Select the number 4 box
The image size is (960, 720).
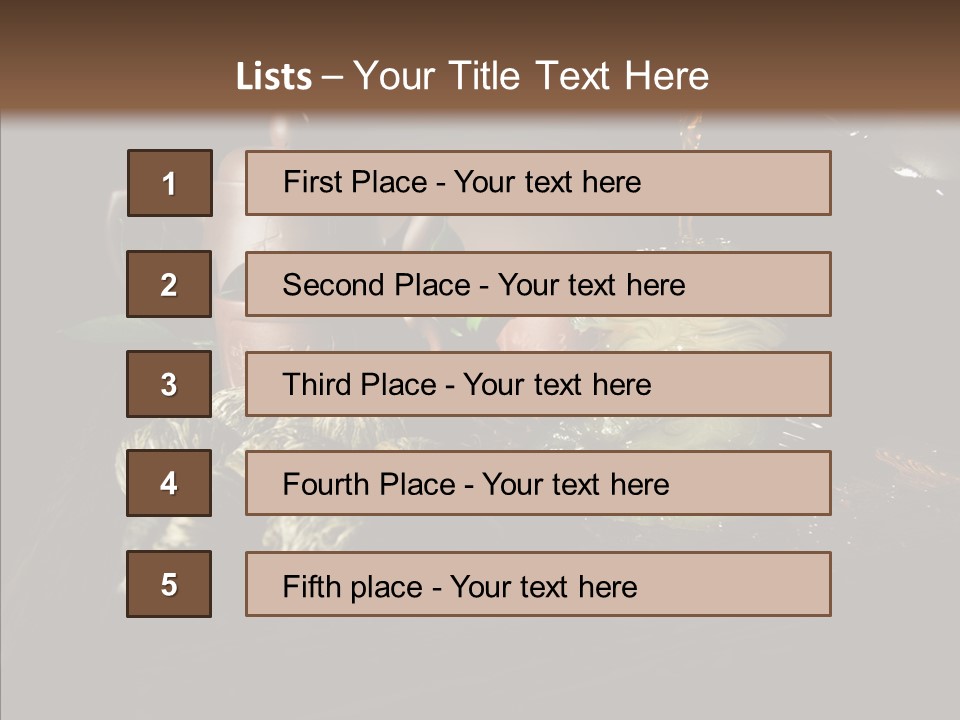tap(169, 484)
